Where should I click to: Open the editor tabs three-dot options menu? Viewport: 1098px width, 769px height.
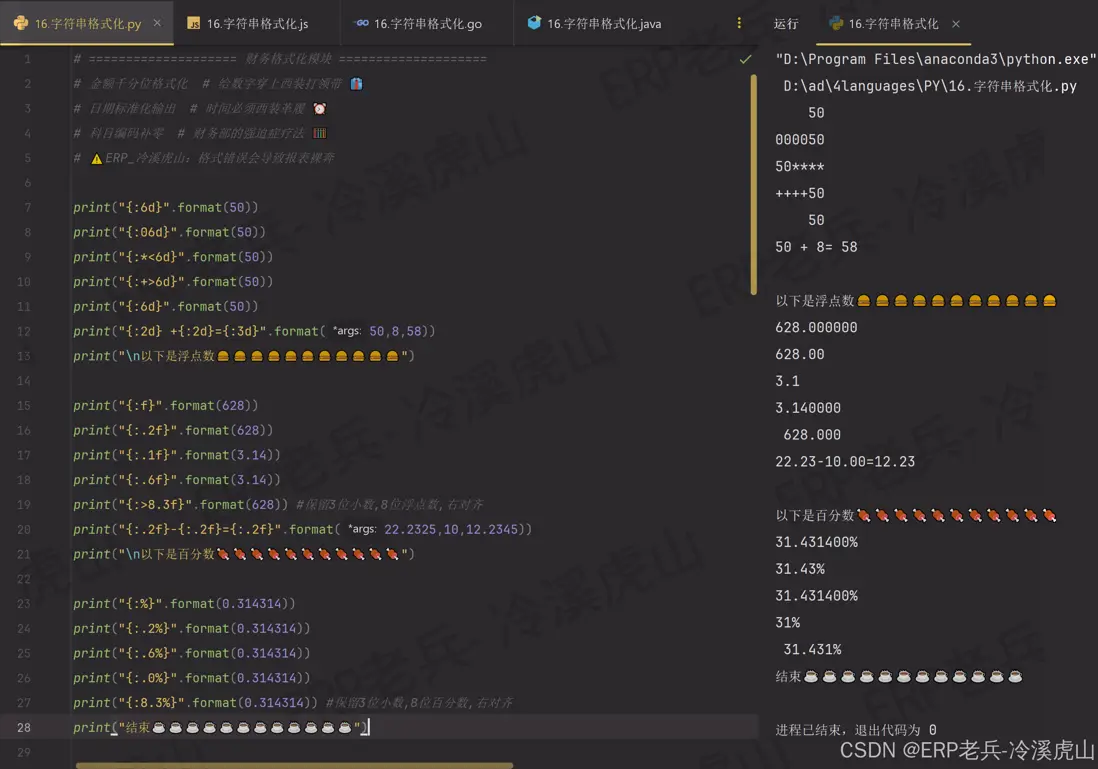pyautogui.click(x=739, y=23)
